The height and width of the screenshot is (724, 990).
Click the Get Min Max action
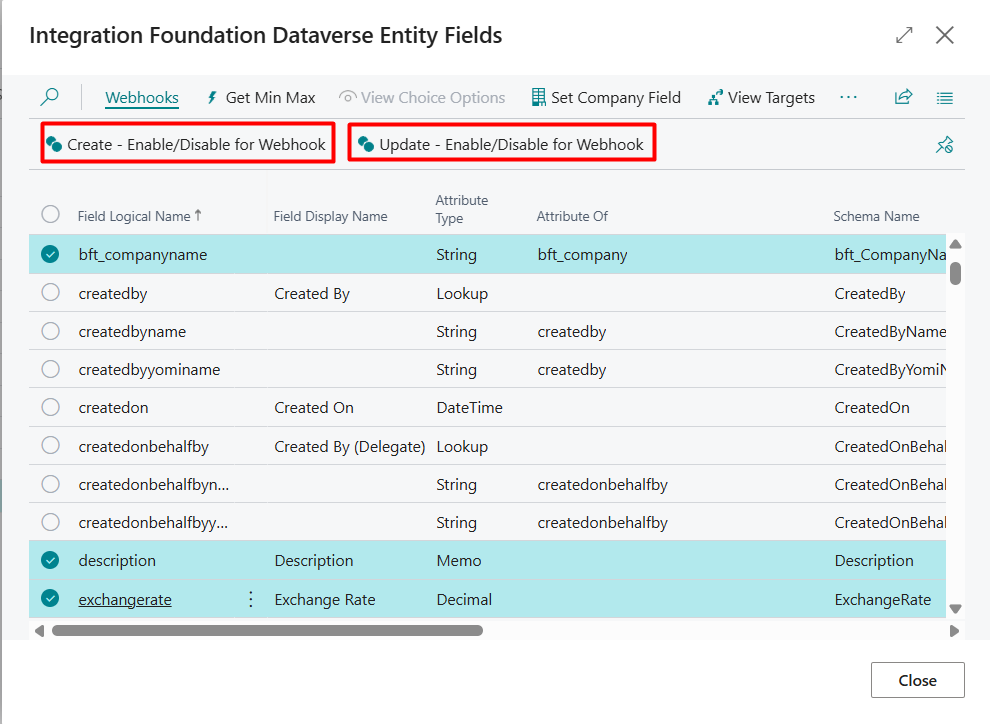pos(260,97)
